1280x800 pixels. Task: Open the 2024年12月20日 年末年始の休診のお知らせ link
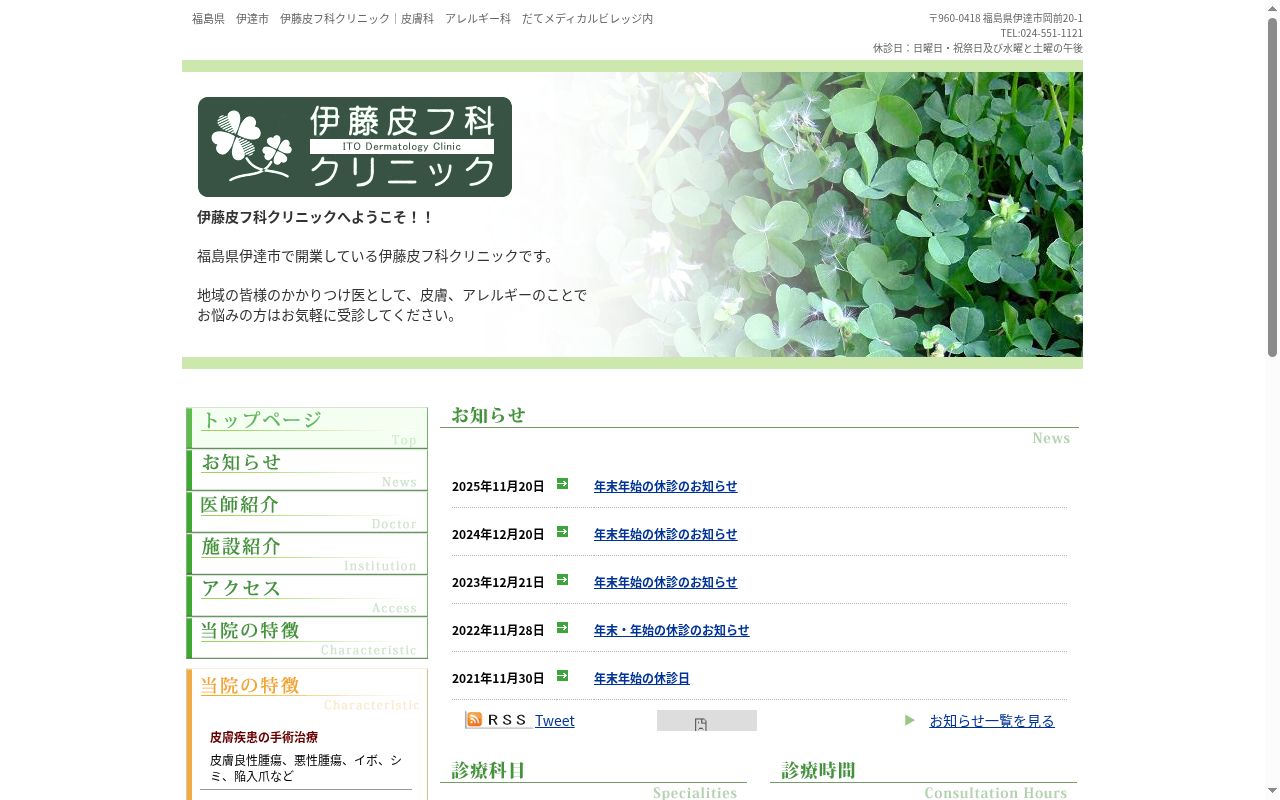coord(665,534)
